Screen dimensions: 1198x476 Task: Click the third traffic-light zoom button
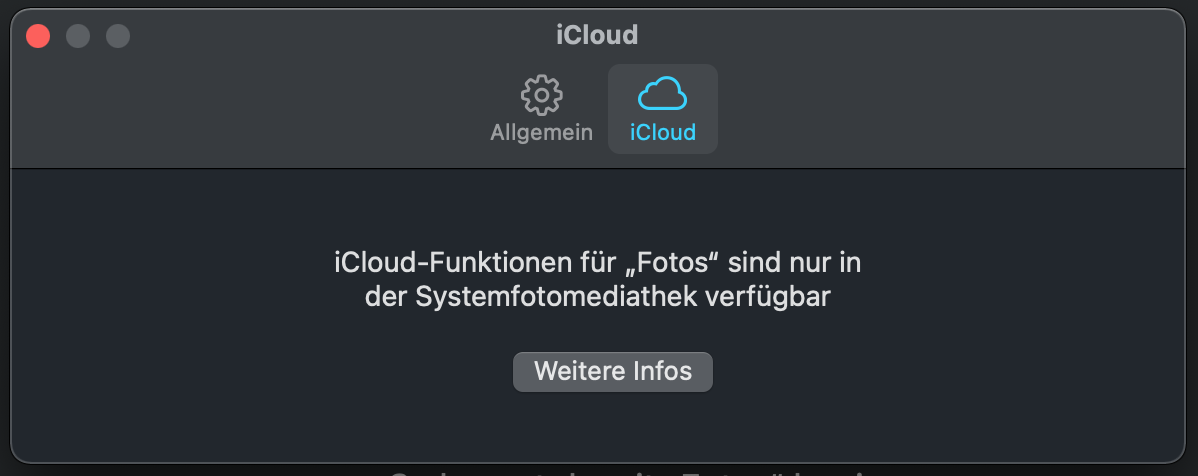pos(118,36)
